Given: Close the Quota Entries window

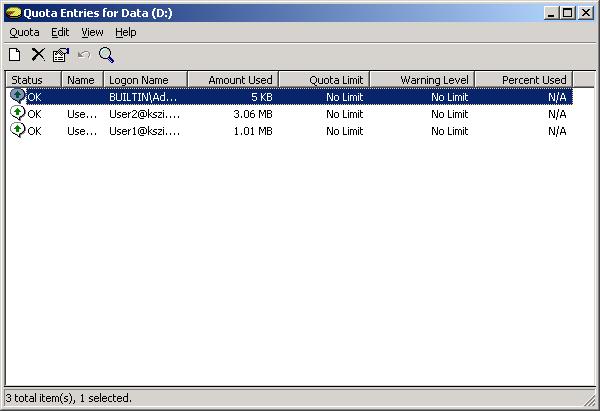Looking at the screenshot, I should coord(586,13).
